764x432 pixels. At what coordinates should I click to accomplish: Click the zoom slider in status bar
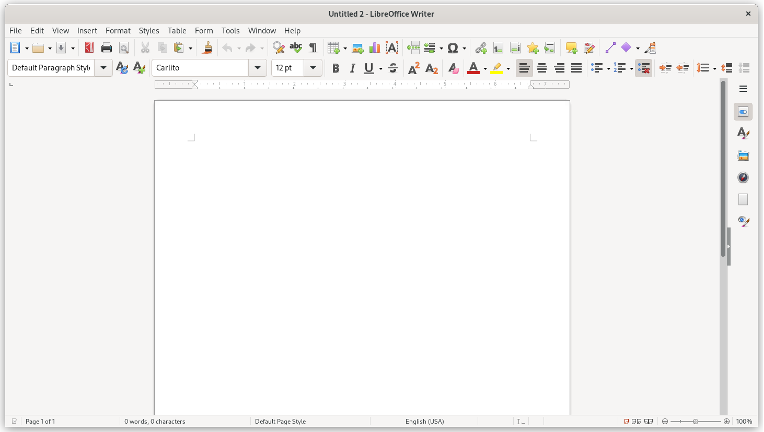coord(695,422)
